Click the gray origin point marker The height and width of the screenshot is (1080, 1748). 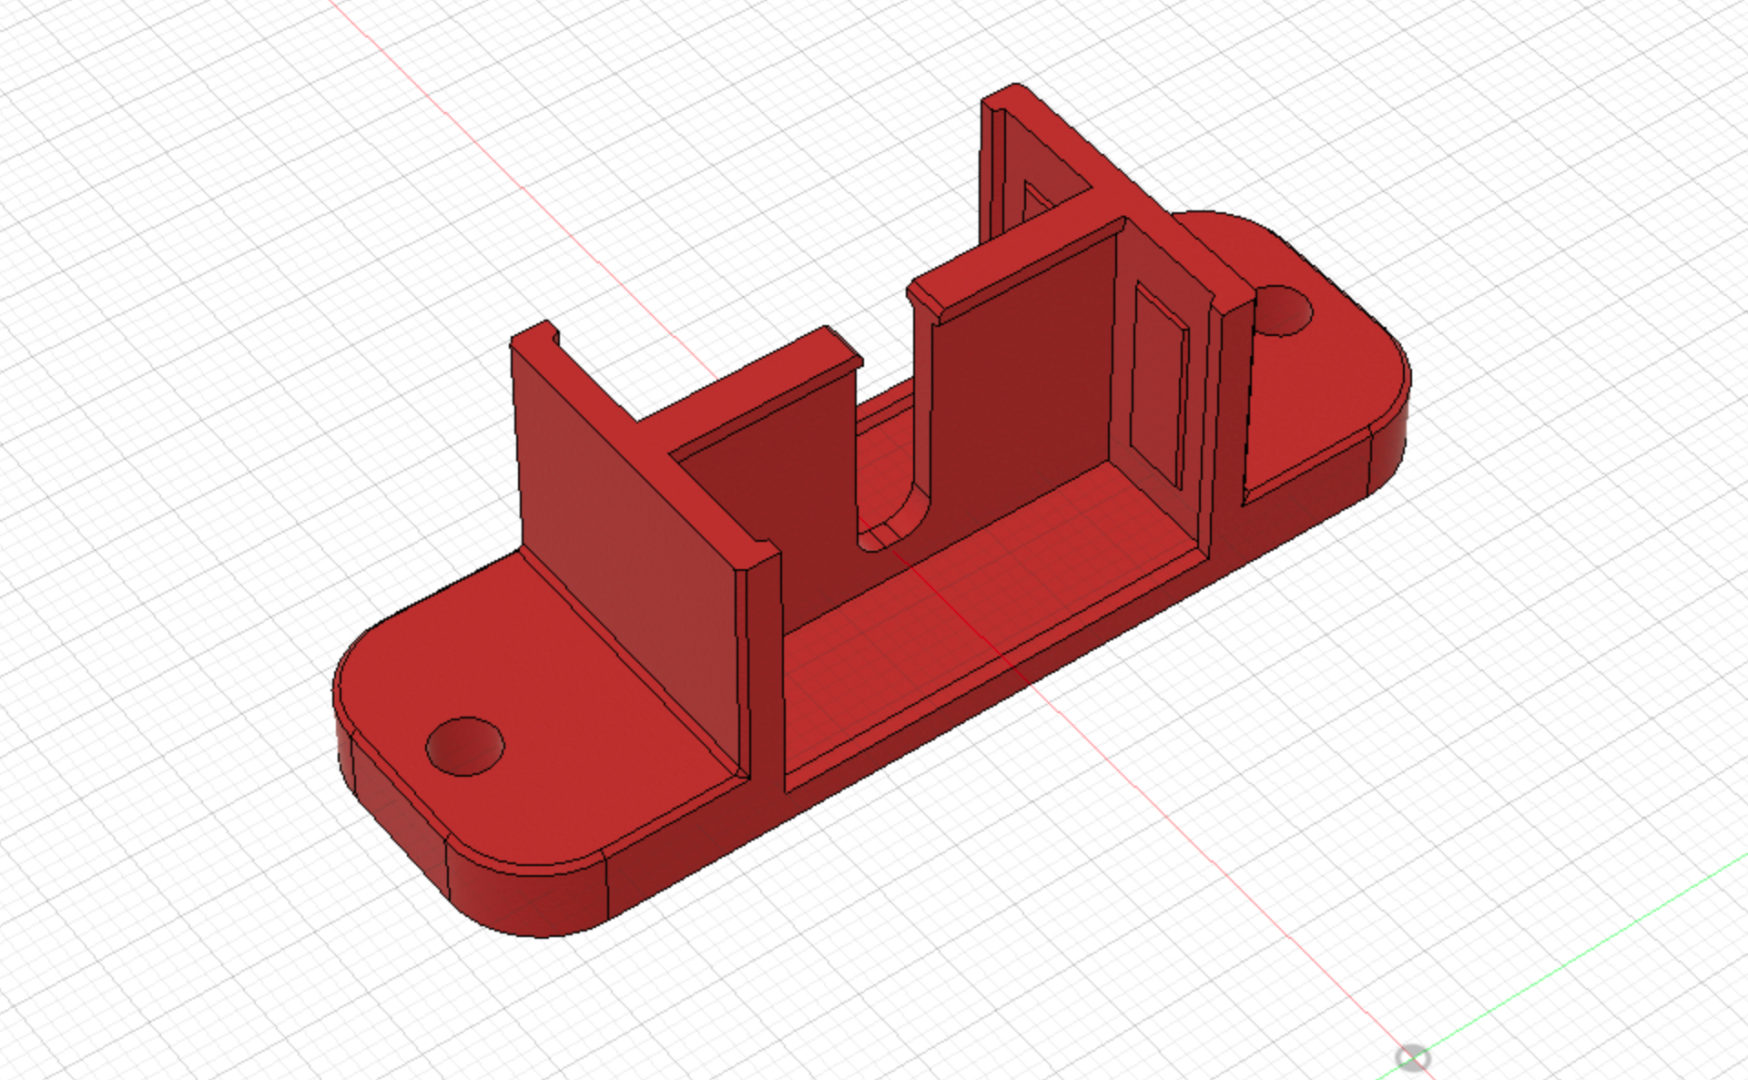(1412, 1058)
